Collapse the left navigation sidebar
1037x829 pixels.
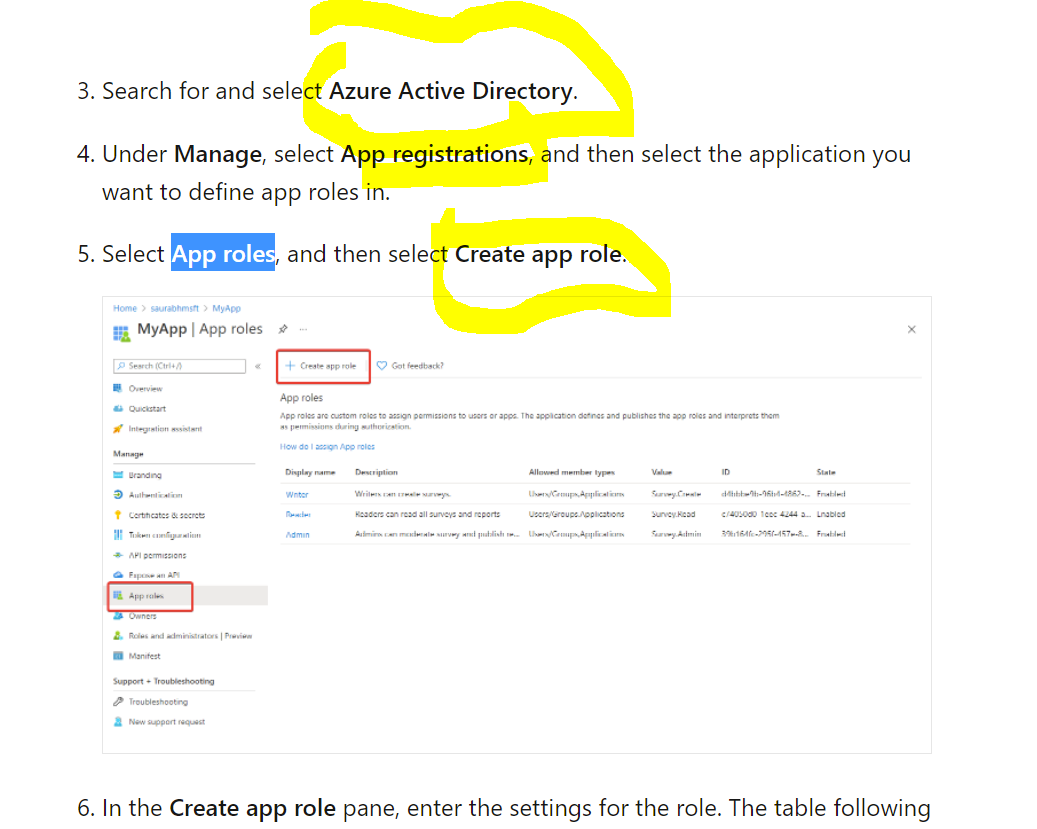[x=260, y=366]
